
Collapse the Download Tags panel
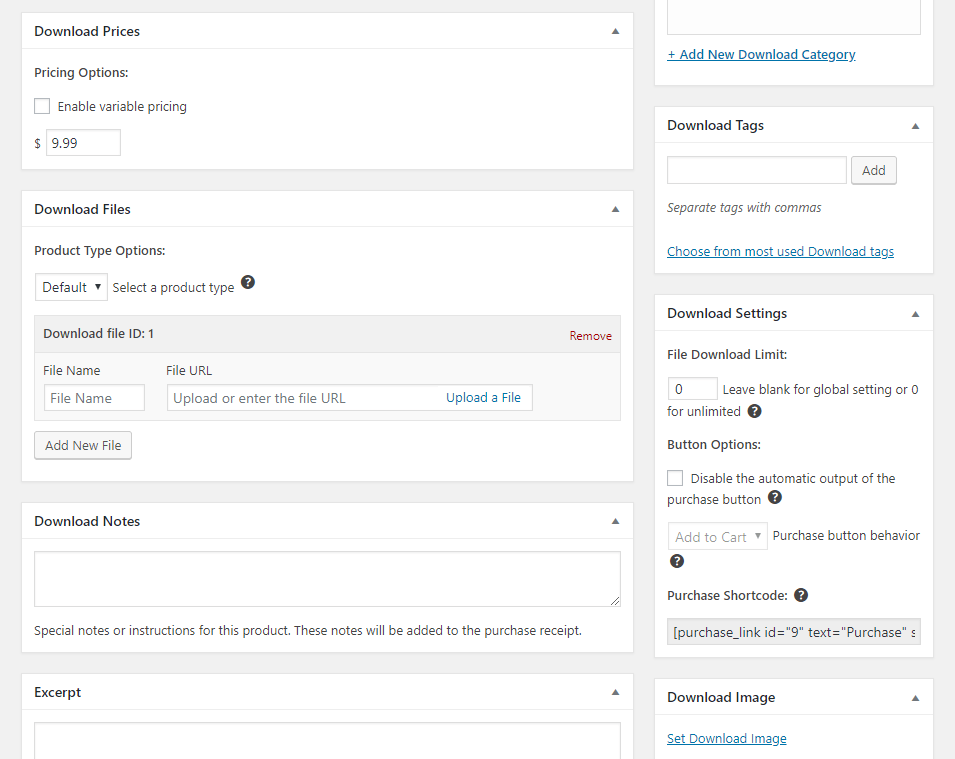point(915,125)
